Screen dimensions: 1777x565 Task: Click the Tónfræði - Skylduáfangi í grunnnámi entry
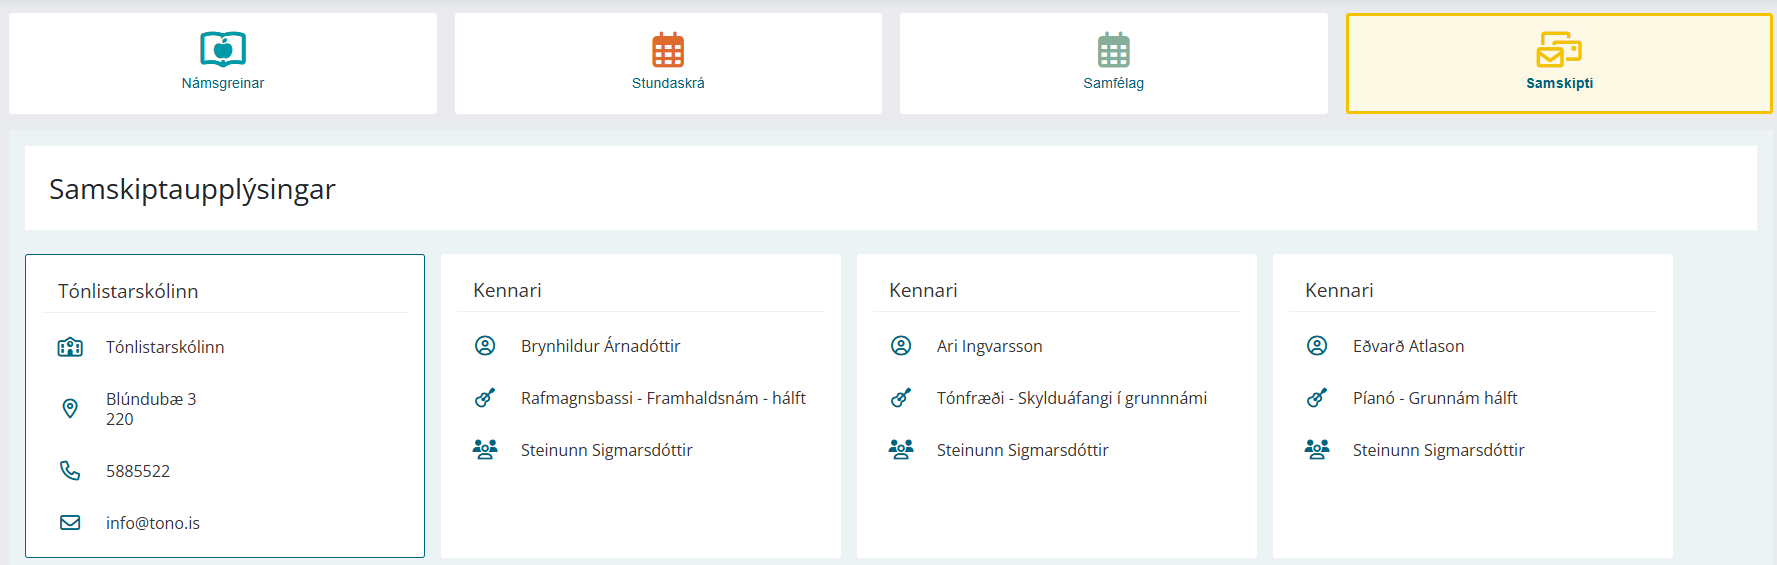tap(1072, 398)
